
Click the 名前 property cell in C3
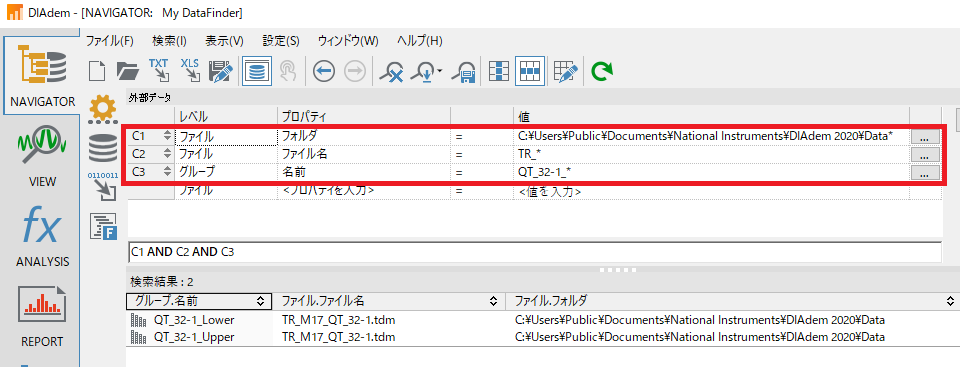click(x=364, y=173)
